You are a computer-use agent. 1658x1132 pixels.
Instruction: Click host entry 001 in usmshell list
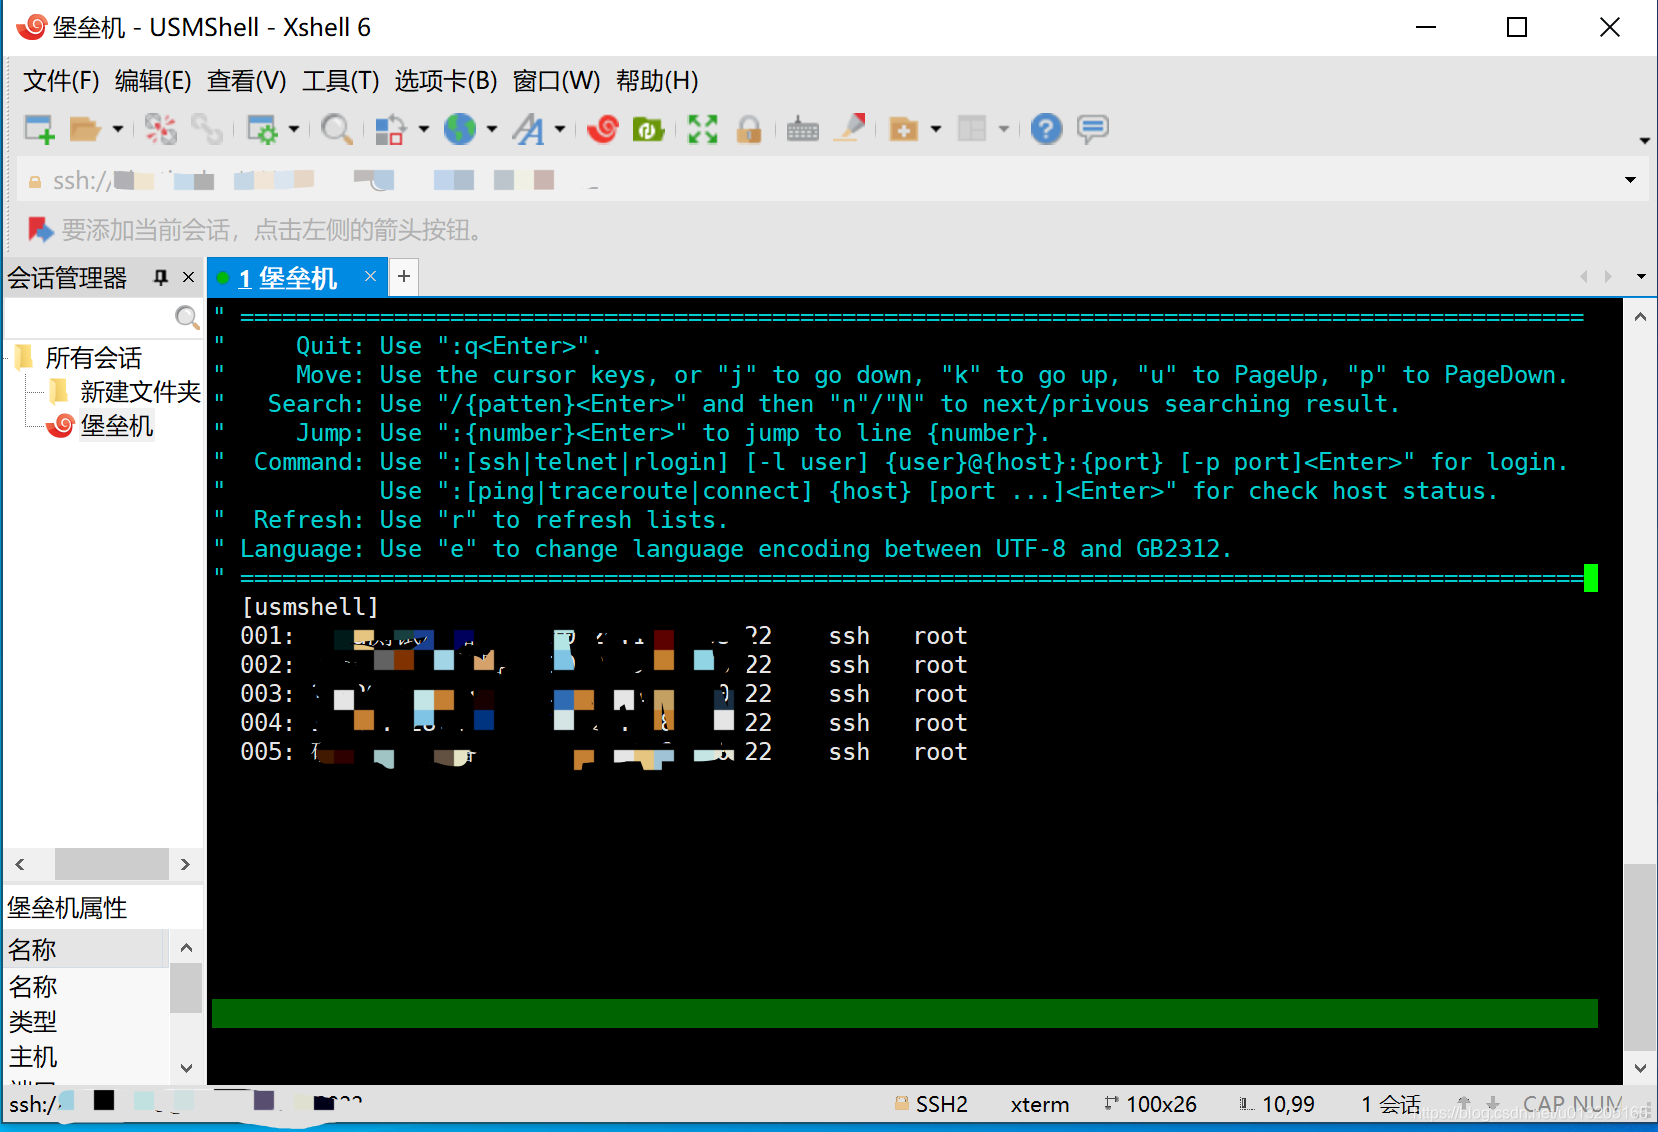pyautogui.click(x=604, y=636)
